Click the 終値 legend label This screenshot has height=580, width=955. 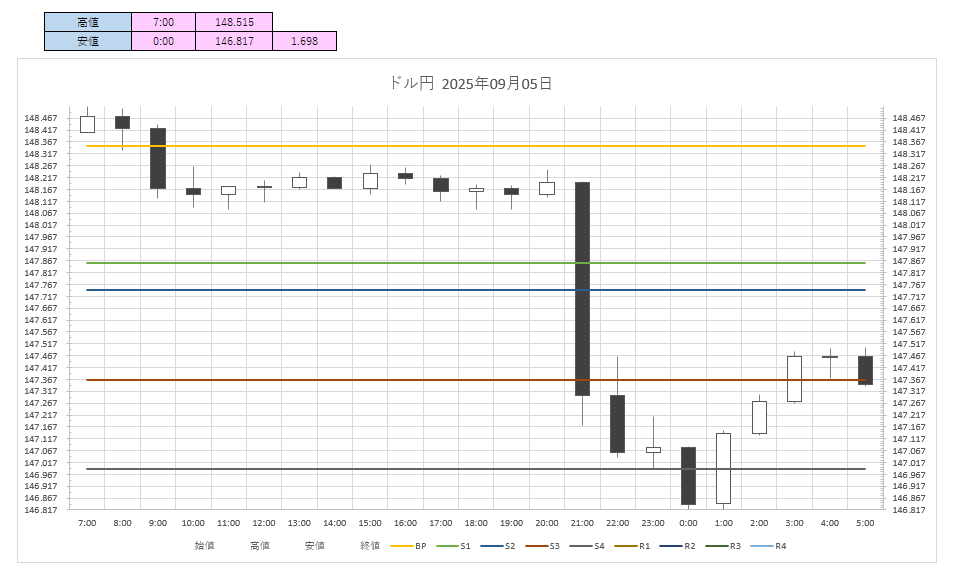point(370,546)
